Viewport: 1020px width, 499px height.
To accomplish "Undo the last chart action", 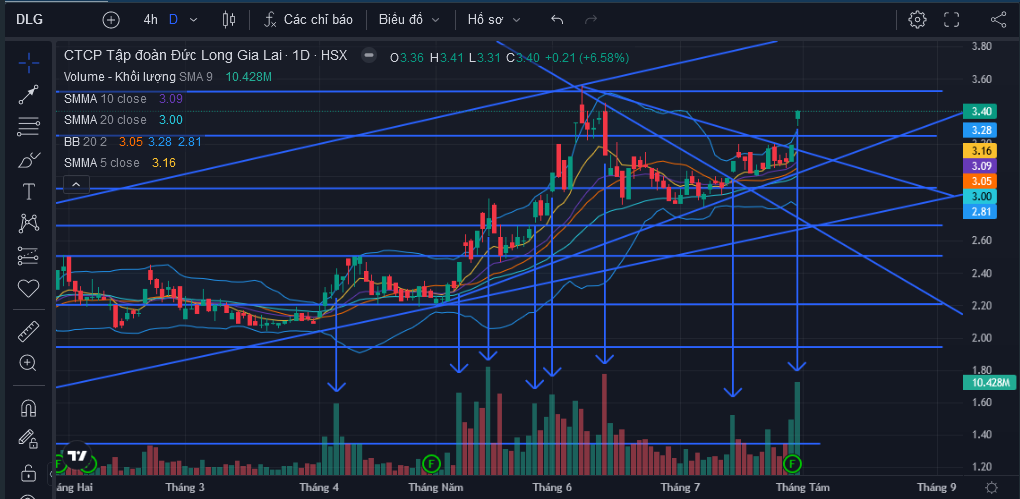I will pyautogui.click(x=557, y=20).
